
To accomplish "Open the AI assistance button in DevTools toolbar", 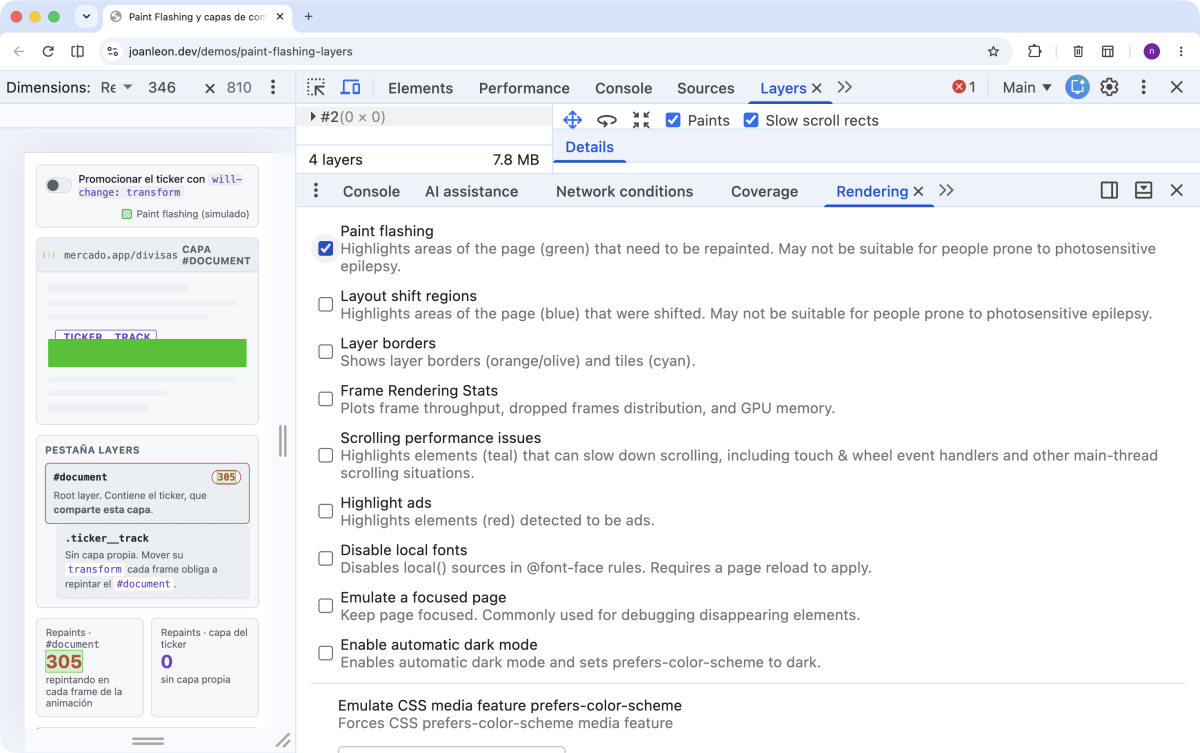I will click(x=1077, y=88).
